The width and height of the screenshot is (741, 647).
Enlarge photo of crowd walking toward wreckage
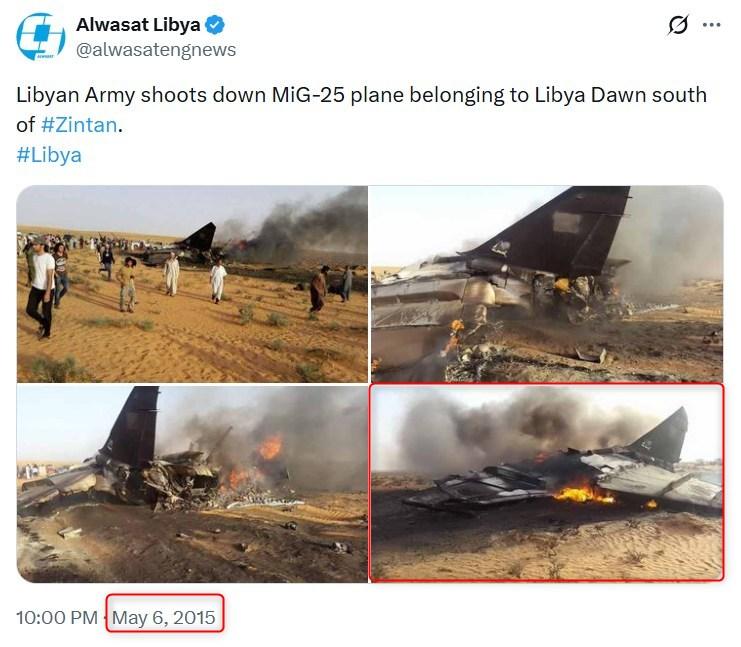(x=192, y=284)
